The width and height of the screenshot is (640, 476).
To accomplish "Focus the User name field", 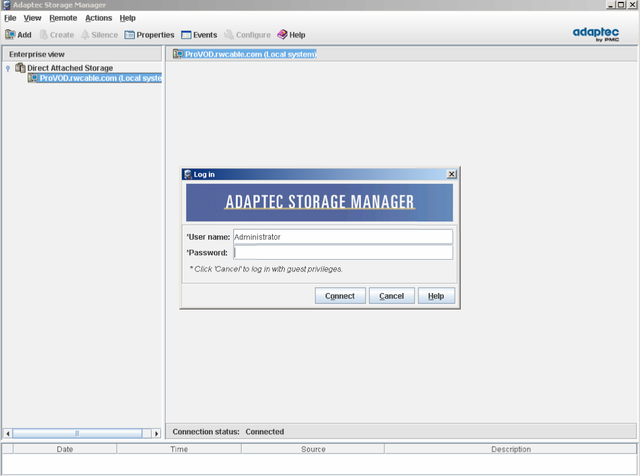I will [x=343, y=237].
